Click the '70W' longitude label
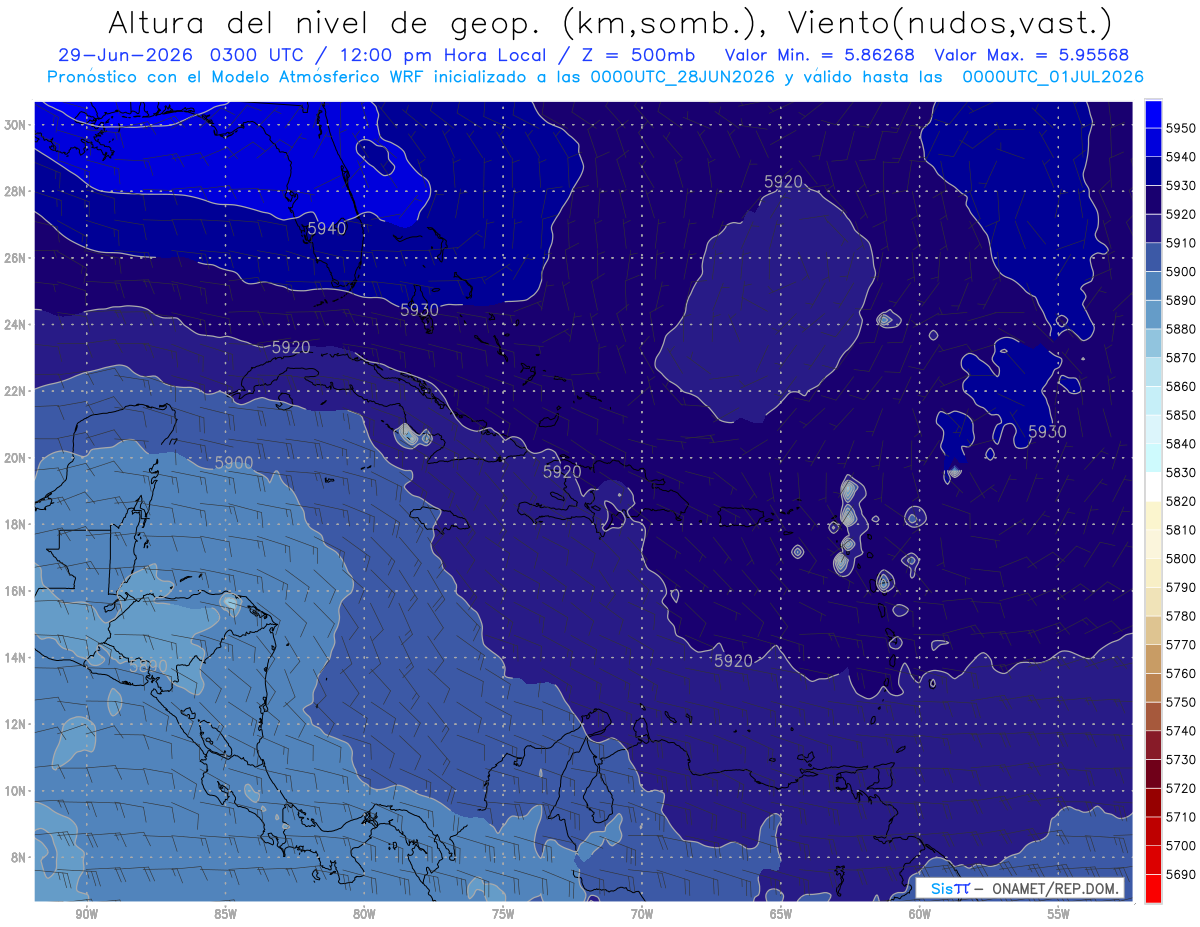 [x=642, y=914]
